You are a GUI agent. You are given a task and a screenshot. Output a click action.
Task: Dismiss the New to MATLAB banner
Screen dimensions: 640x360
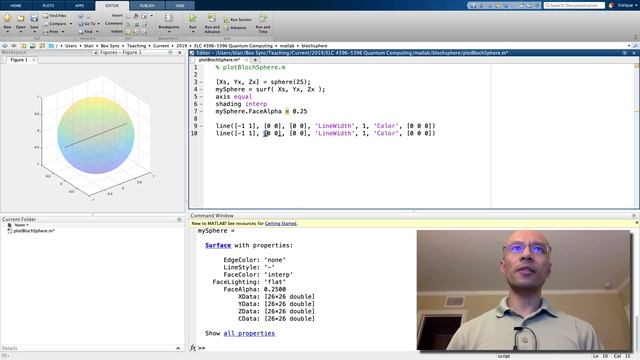pos(636,223)
